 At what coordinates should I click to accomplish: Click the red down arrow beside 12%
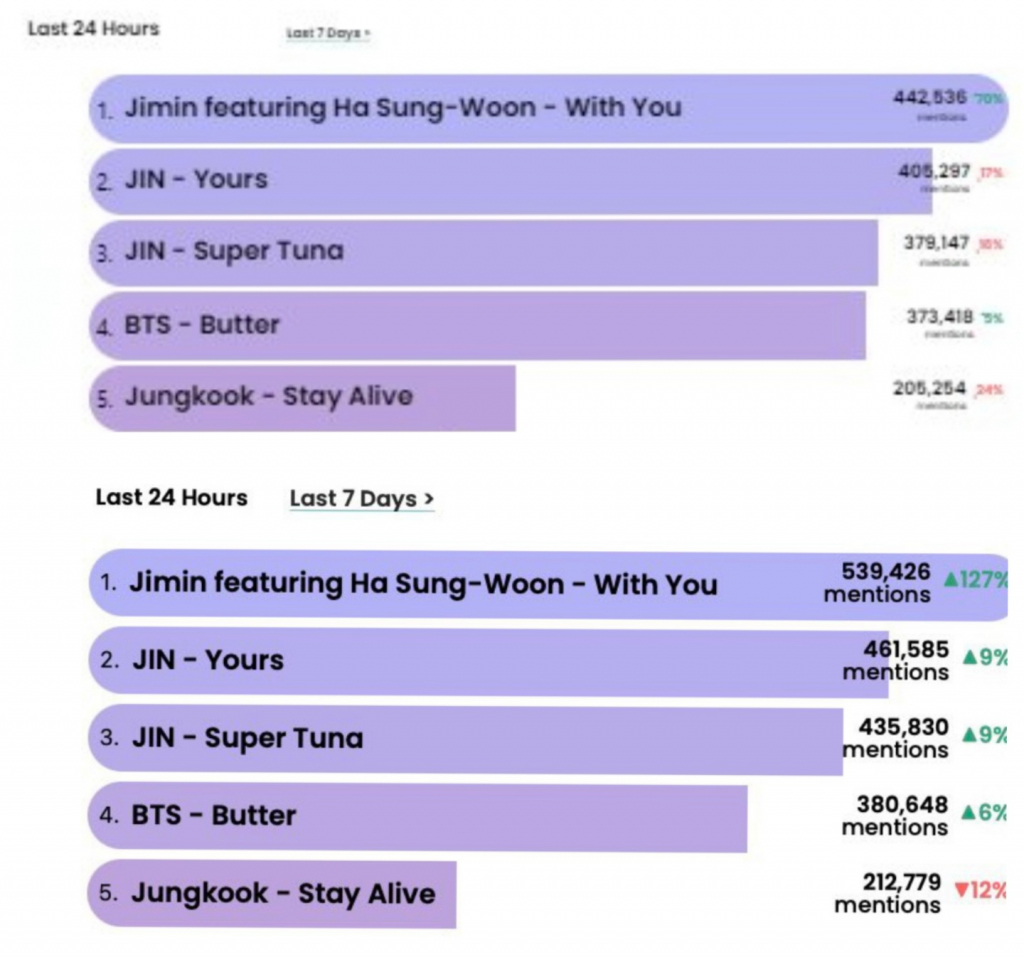(x=961, y=890)
